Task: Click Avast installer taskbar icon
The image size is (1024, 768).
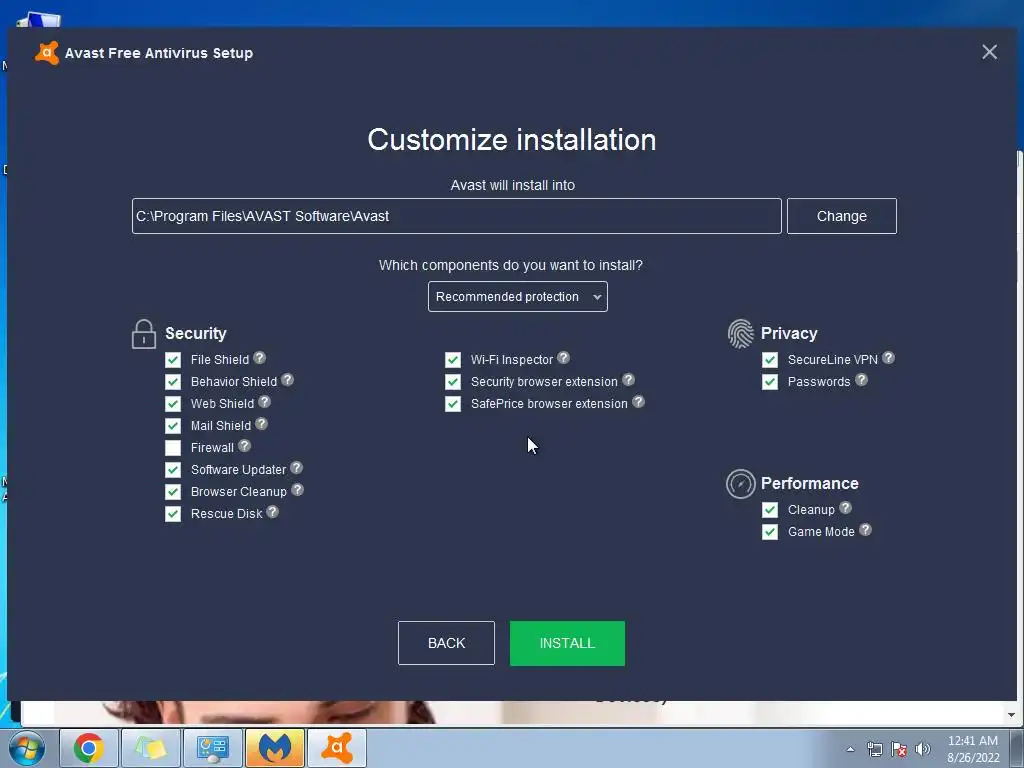Action: coord(337,748)
